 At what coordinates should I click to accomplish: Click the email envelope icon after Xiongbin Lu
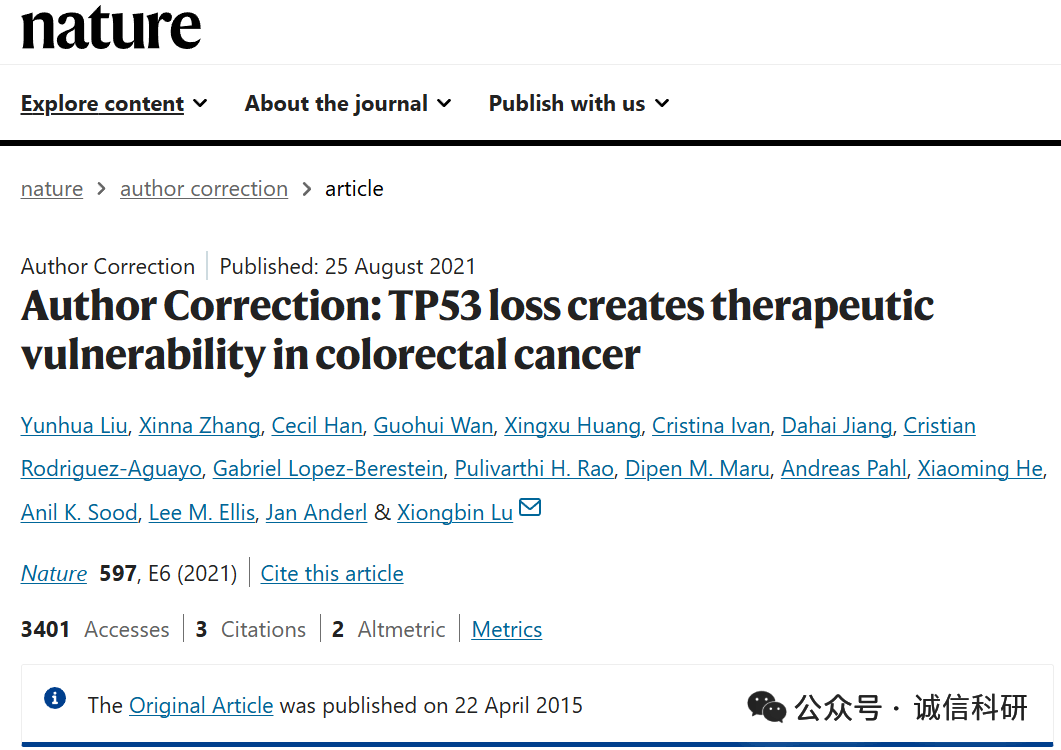click(x=530, y=508)
